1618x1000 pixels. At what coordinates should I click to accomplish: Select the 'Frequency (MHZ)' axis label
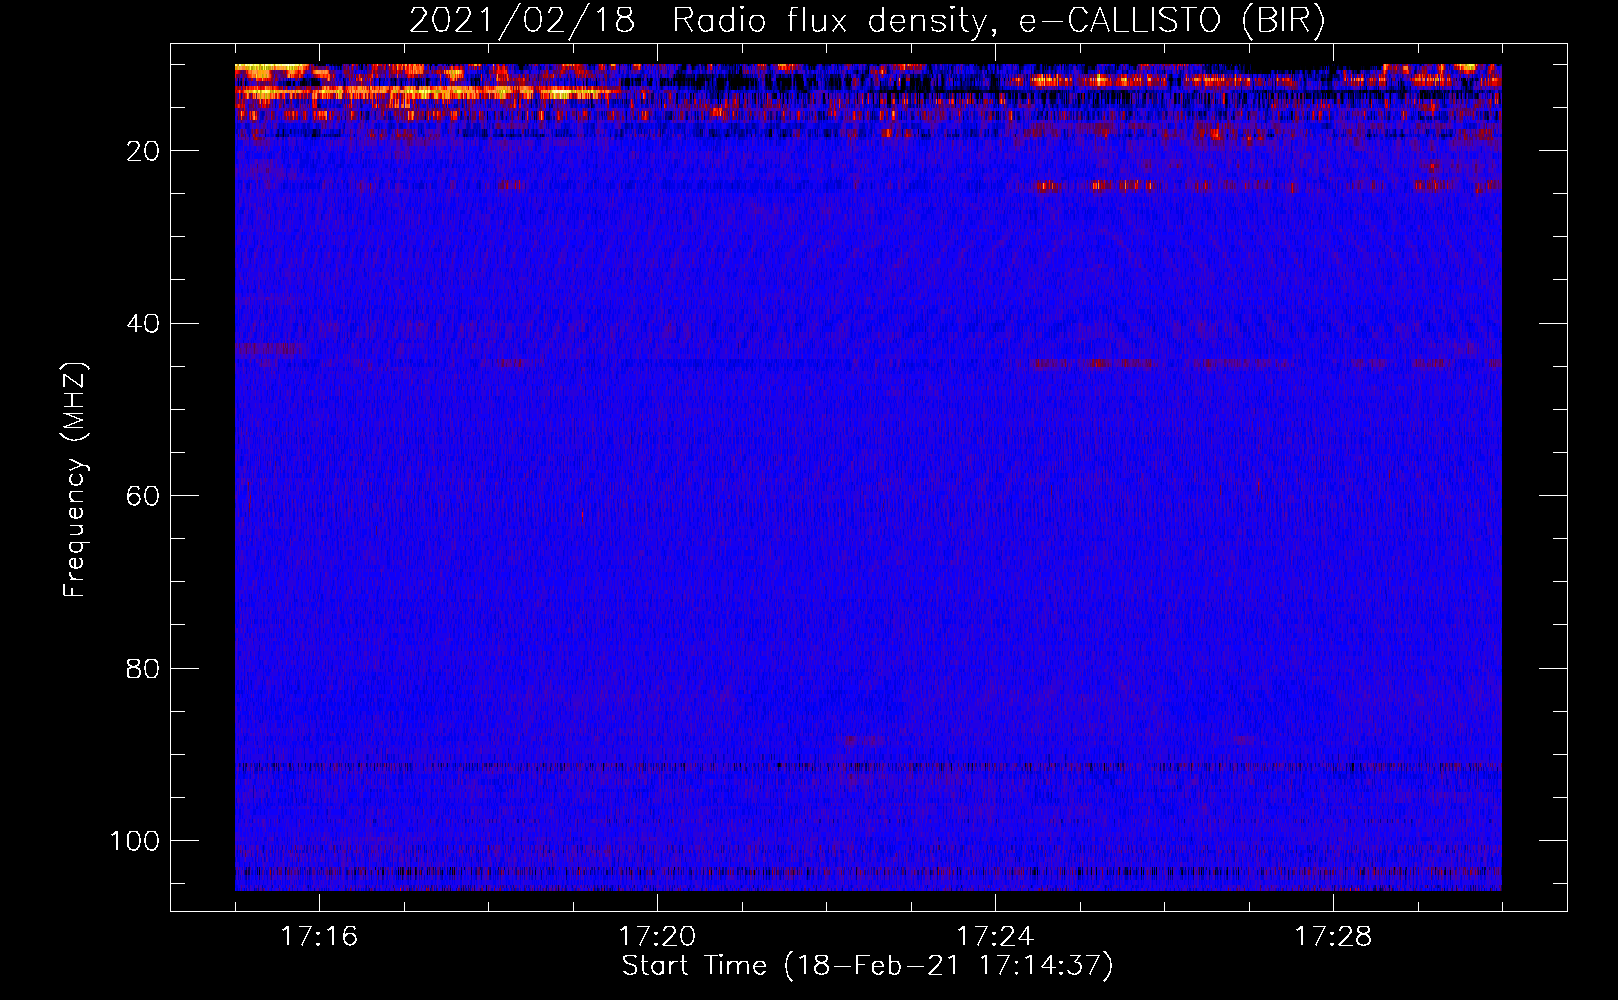[75, 479]
